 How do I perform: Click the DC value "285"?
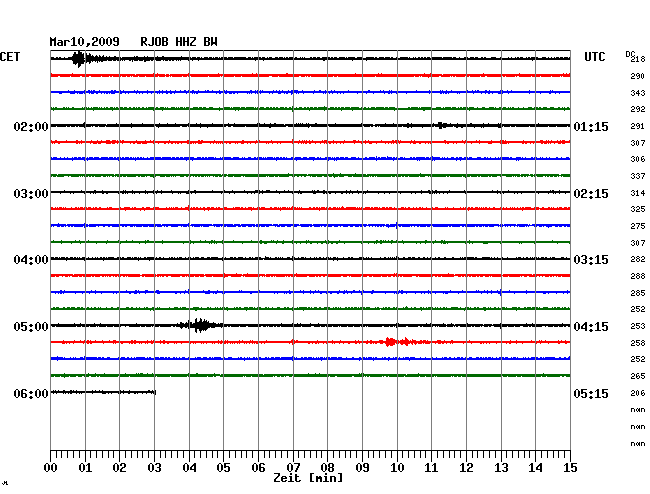point(638,293)
